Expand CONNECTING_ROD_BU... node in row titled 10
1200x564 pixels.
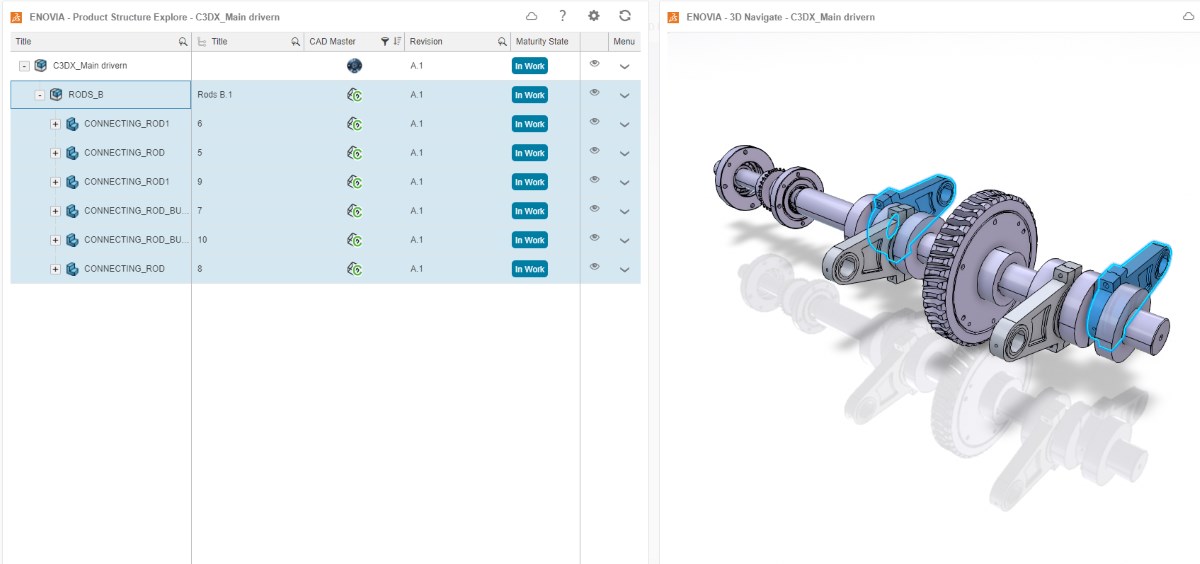[x=56, y=240]
